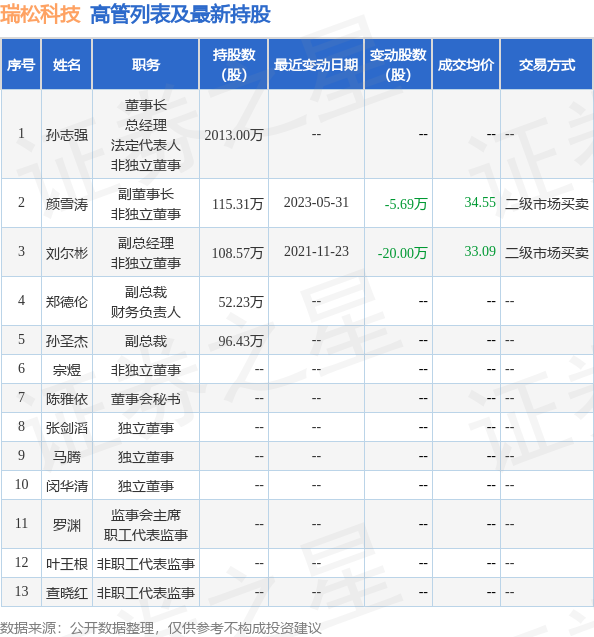Image resolution: width=594 pixels, height=637 pixels.
Task: Click the name 查晓红
Action: tap(67, 593)
